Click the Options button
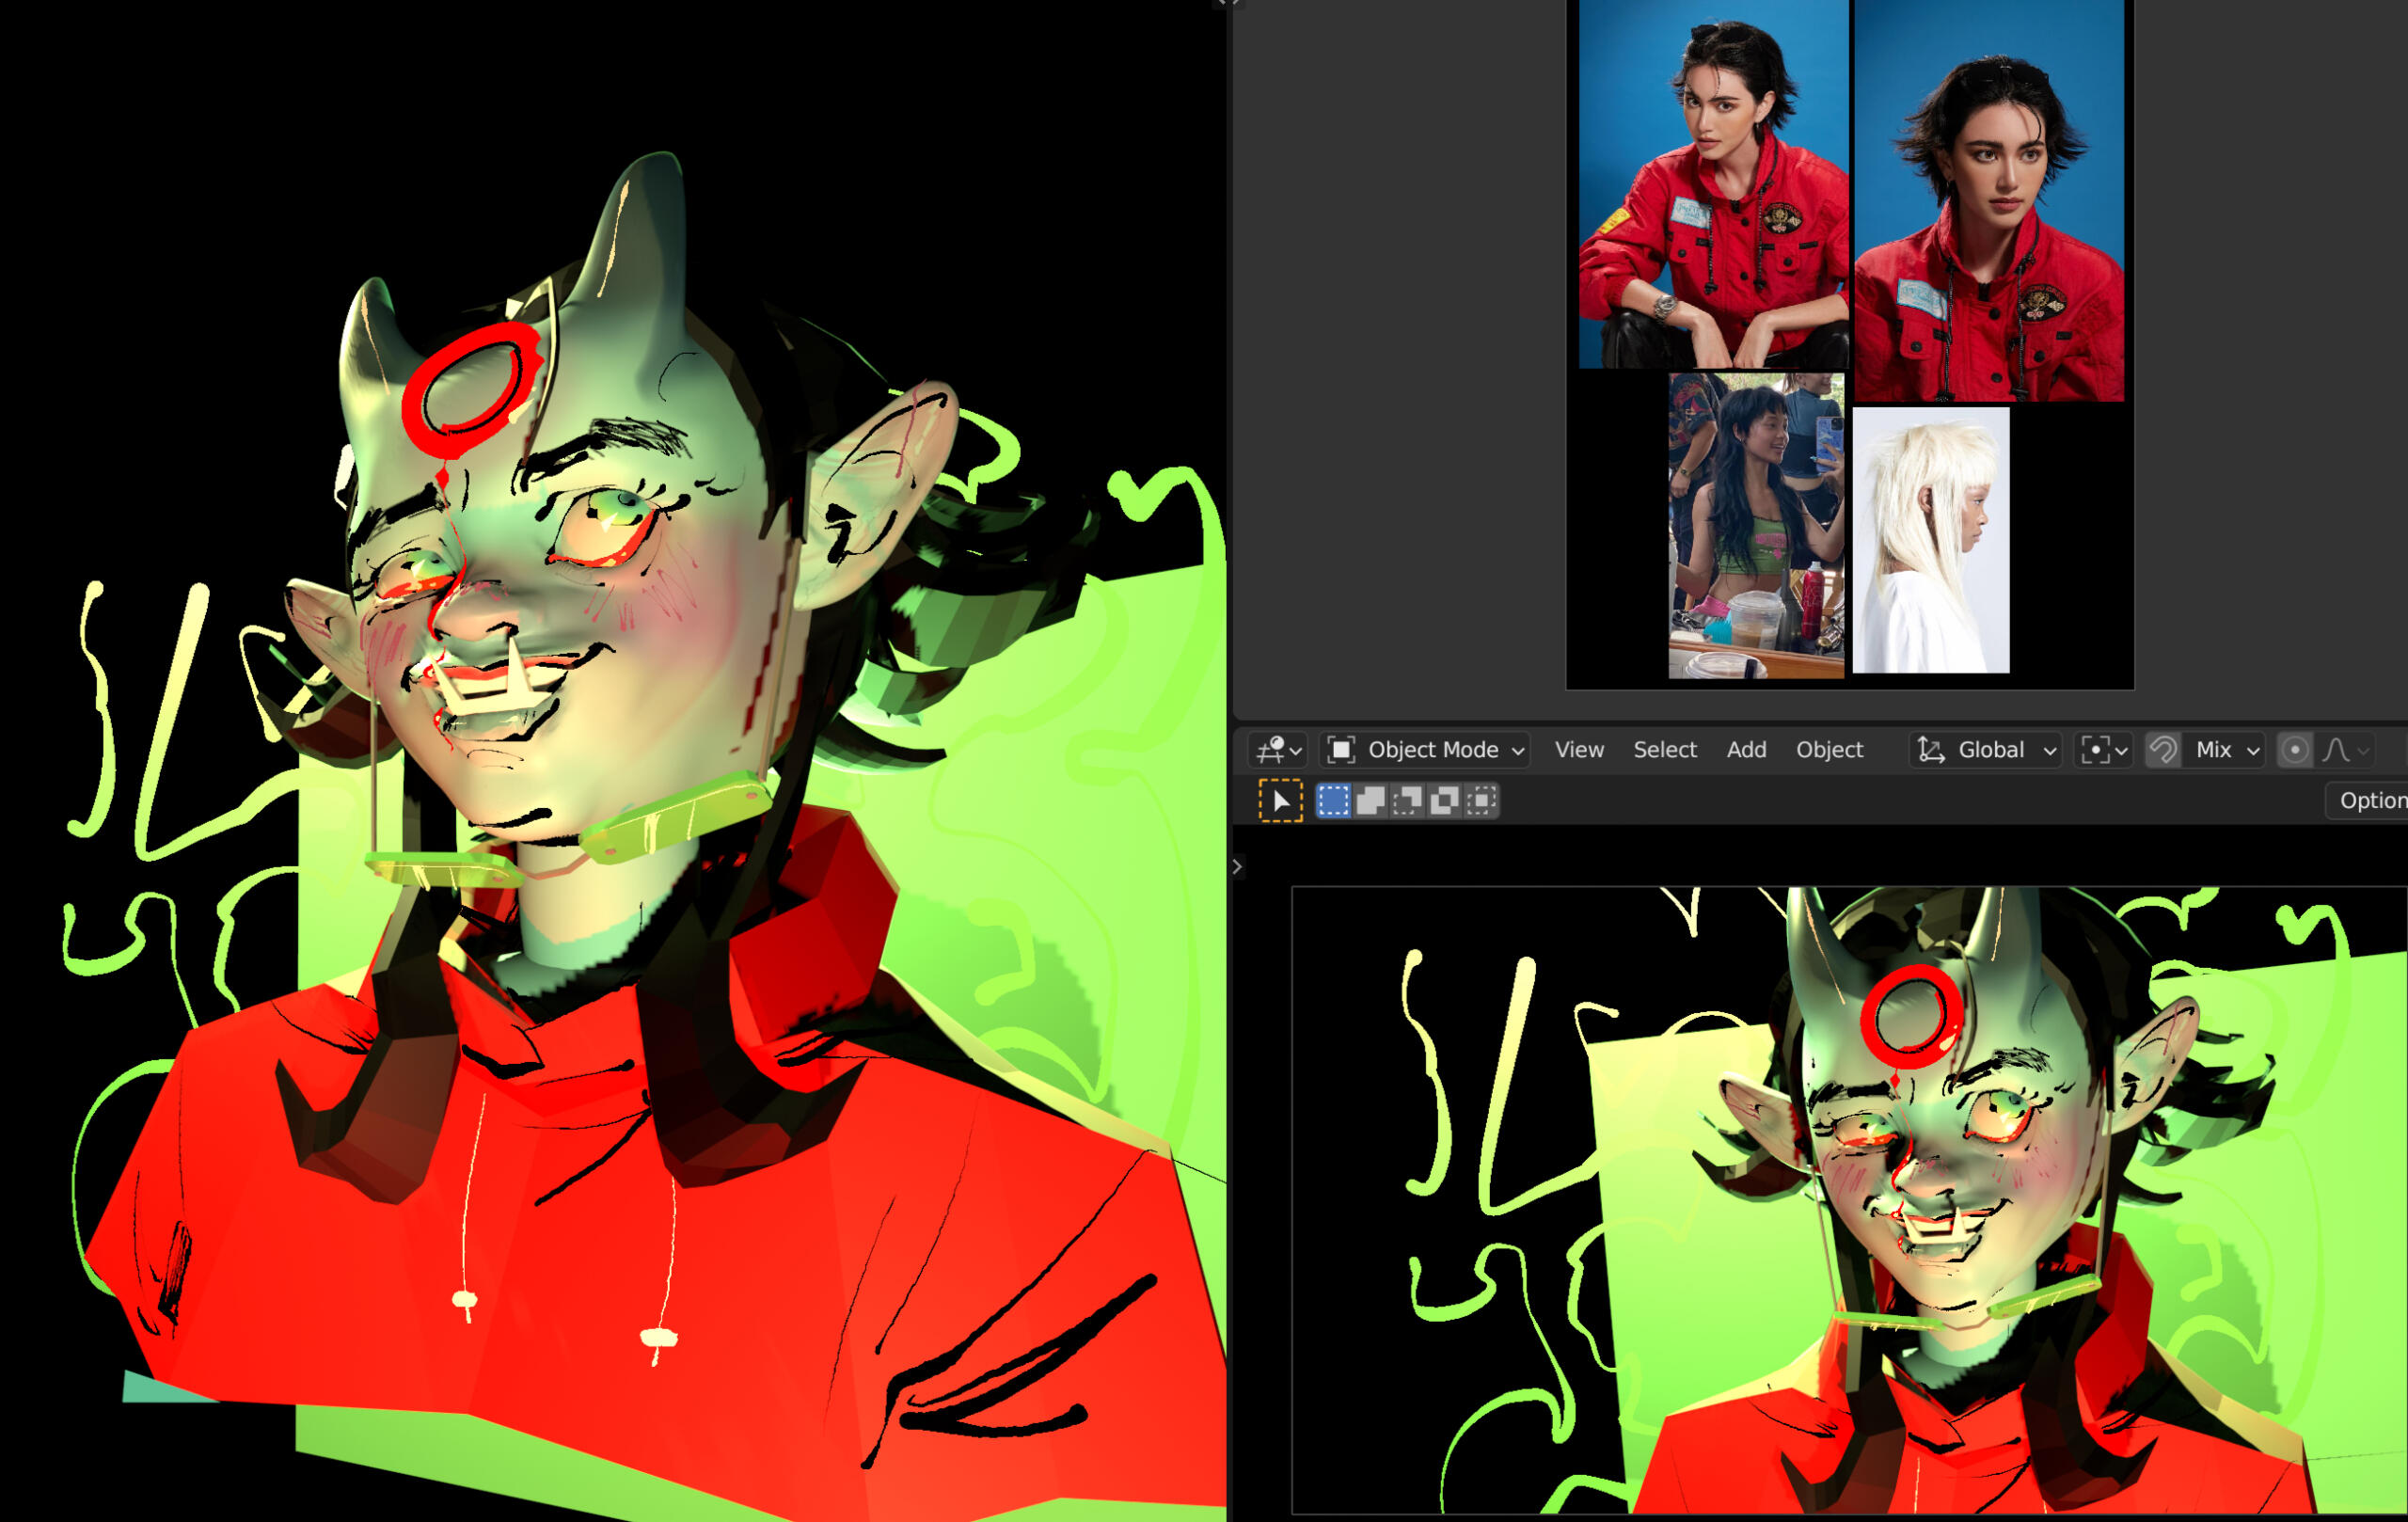The image size is (2408, 1522). pyautogui.click(x=2373, y=801)
